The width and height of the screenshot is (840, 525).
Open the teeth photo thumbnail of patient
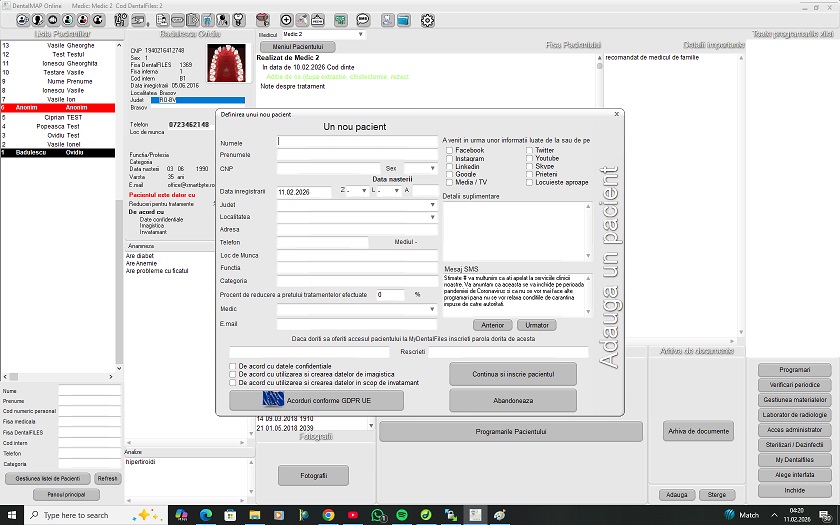pos(225,63)
